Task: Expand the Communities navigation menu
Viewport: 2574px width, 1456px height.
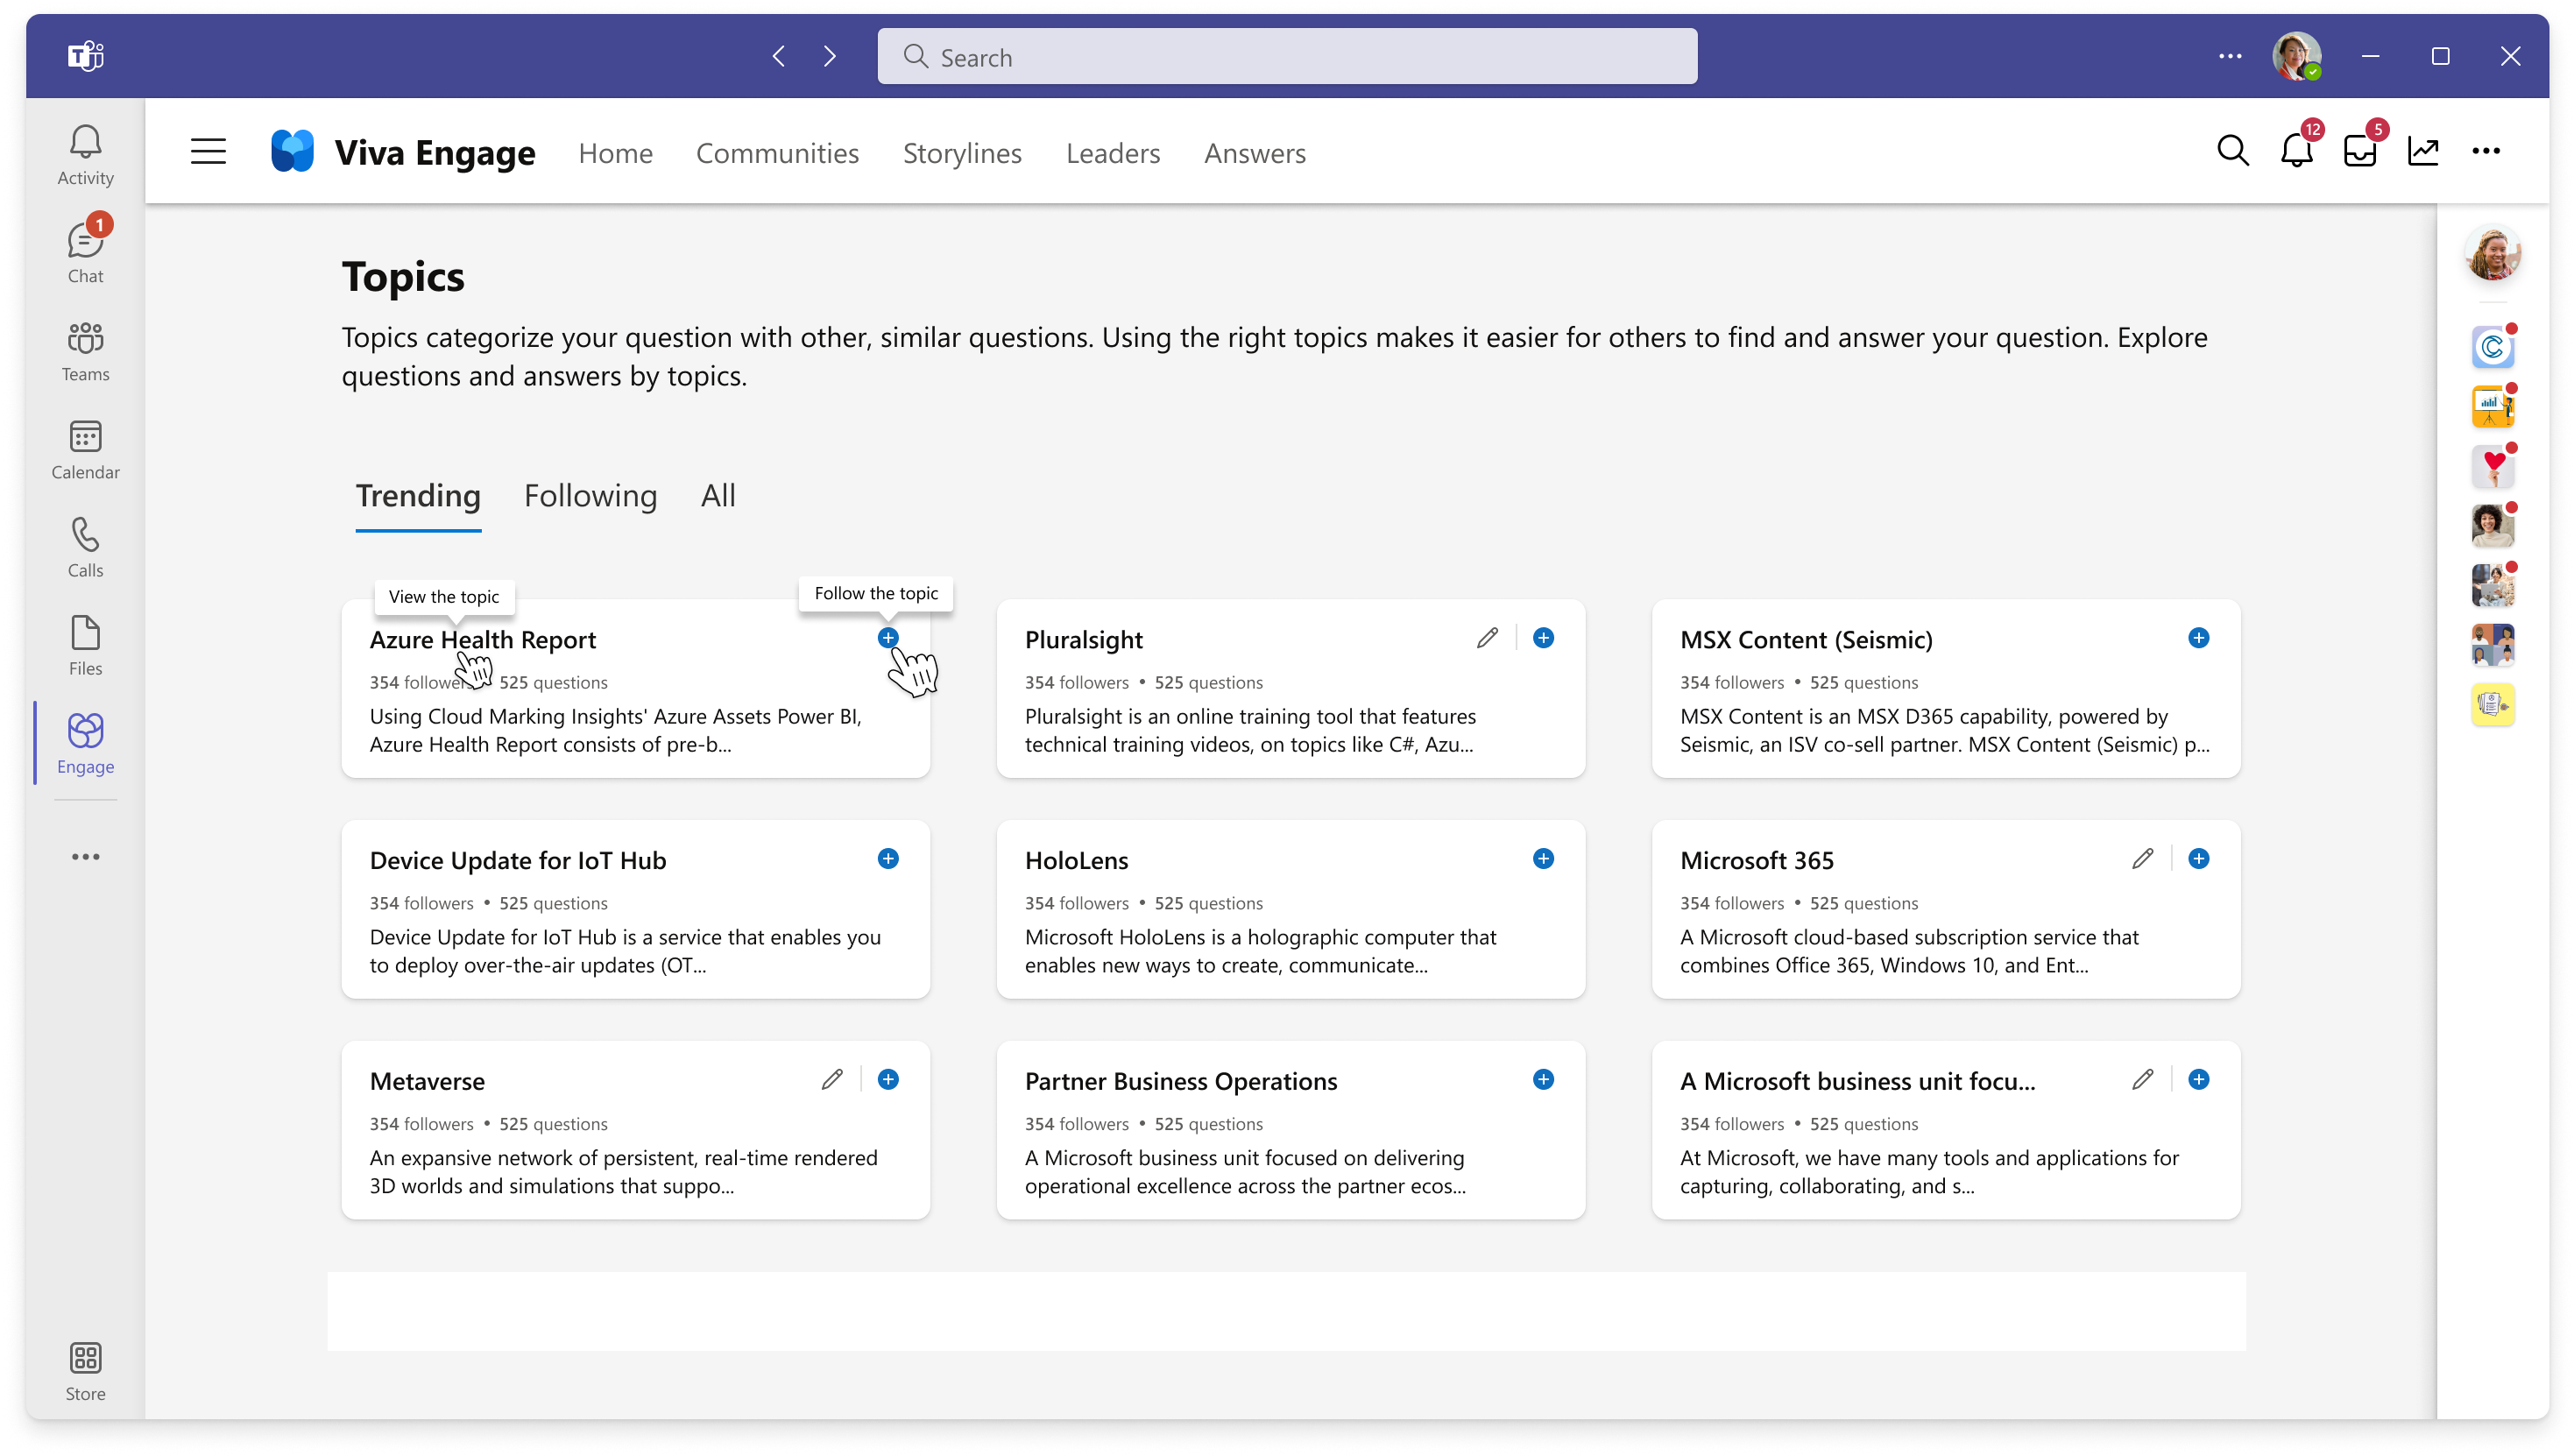Action: (x=778, y=152)
